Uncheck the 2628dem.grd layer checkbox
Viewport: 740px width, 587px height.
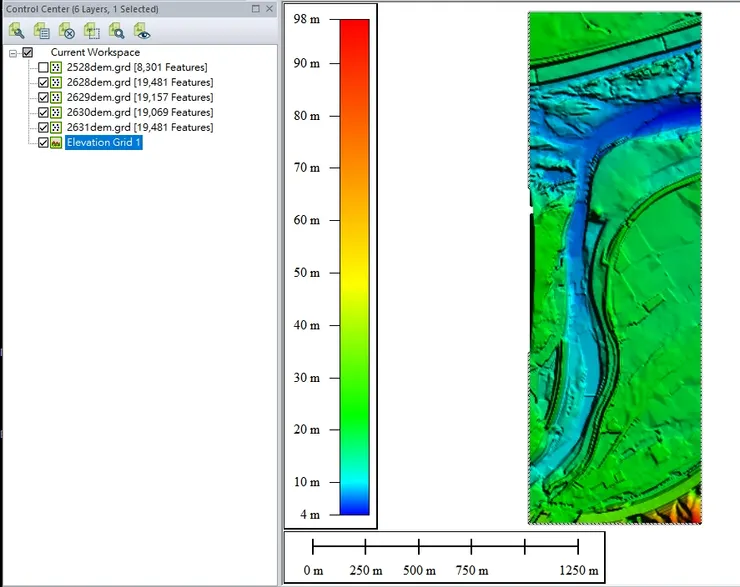click(x=43, y=83)
